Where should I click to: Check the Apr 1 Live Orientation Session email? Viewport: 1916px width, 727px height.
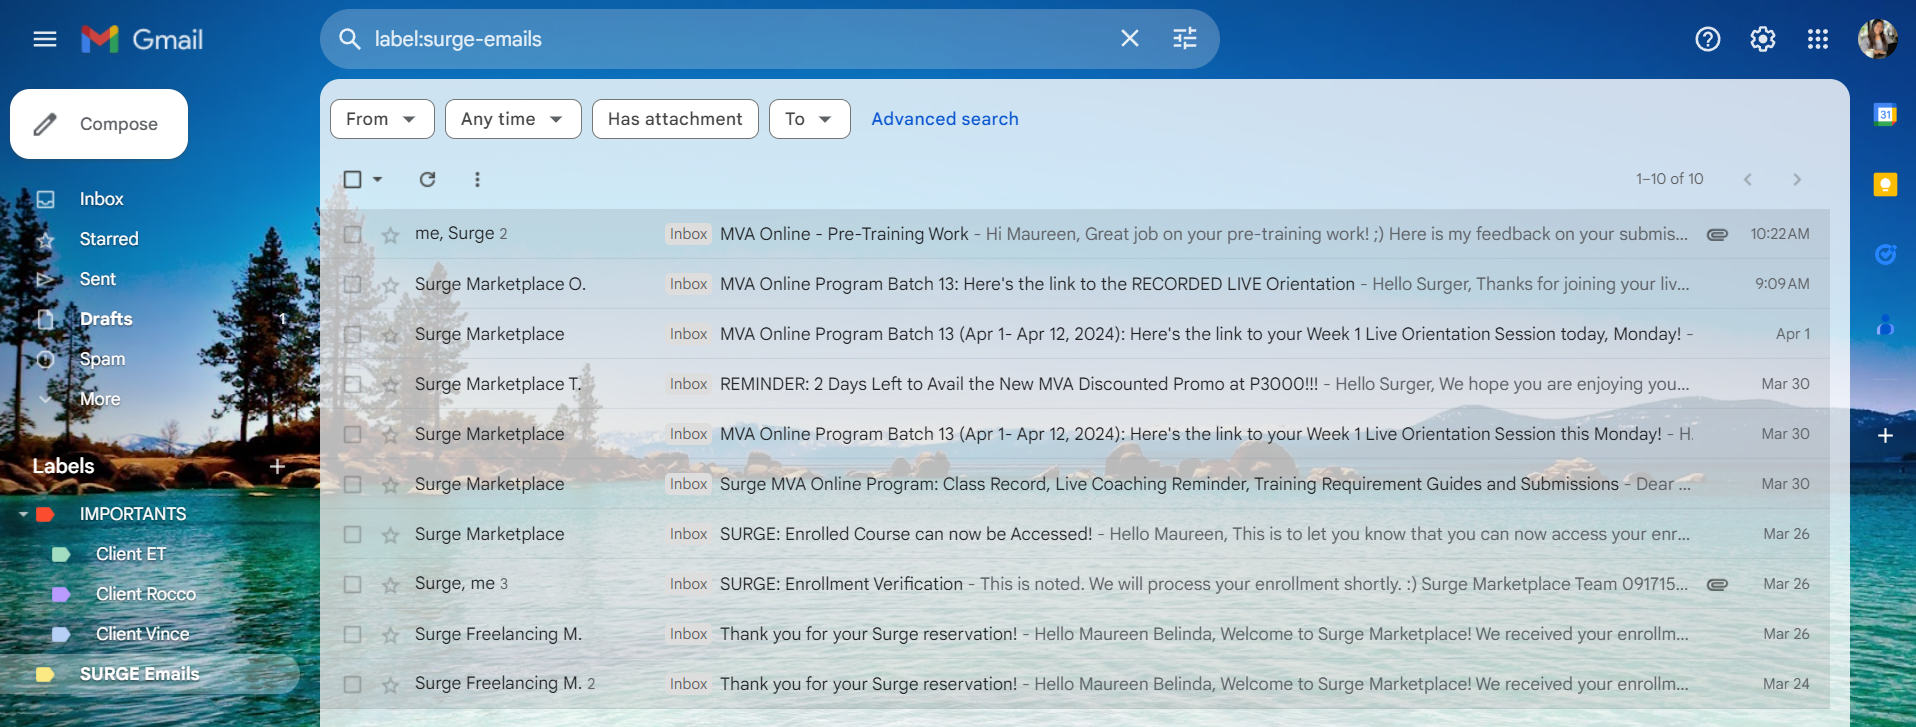352,334
